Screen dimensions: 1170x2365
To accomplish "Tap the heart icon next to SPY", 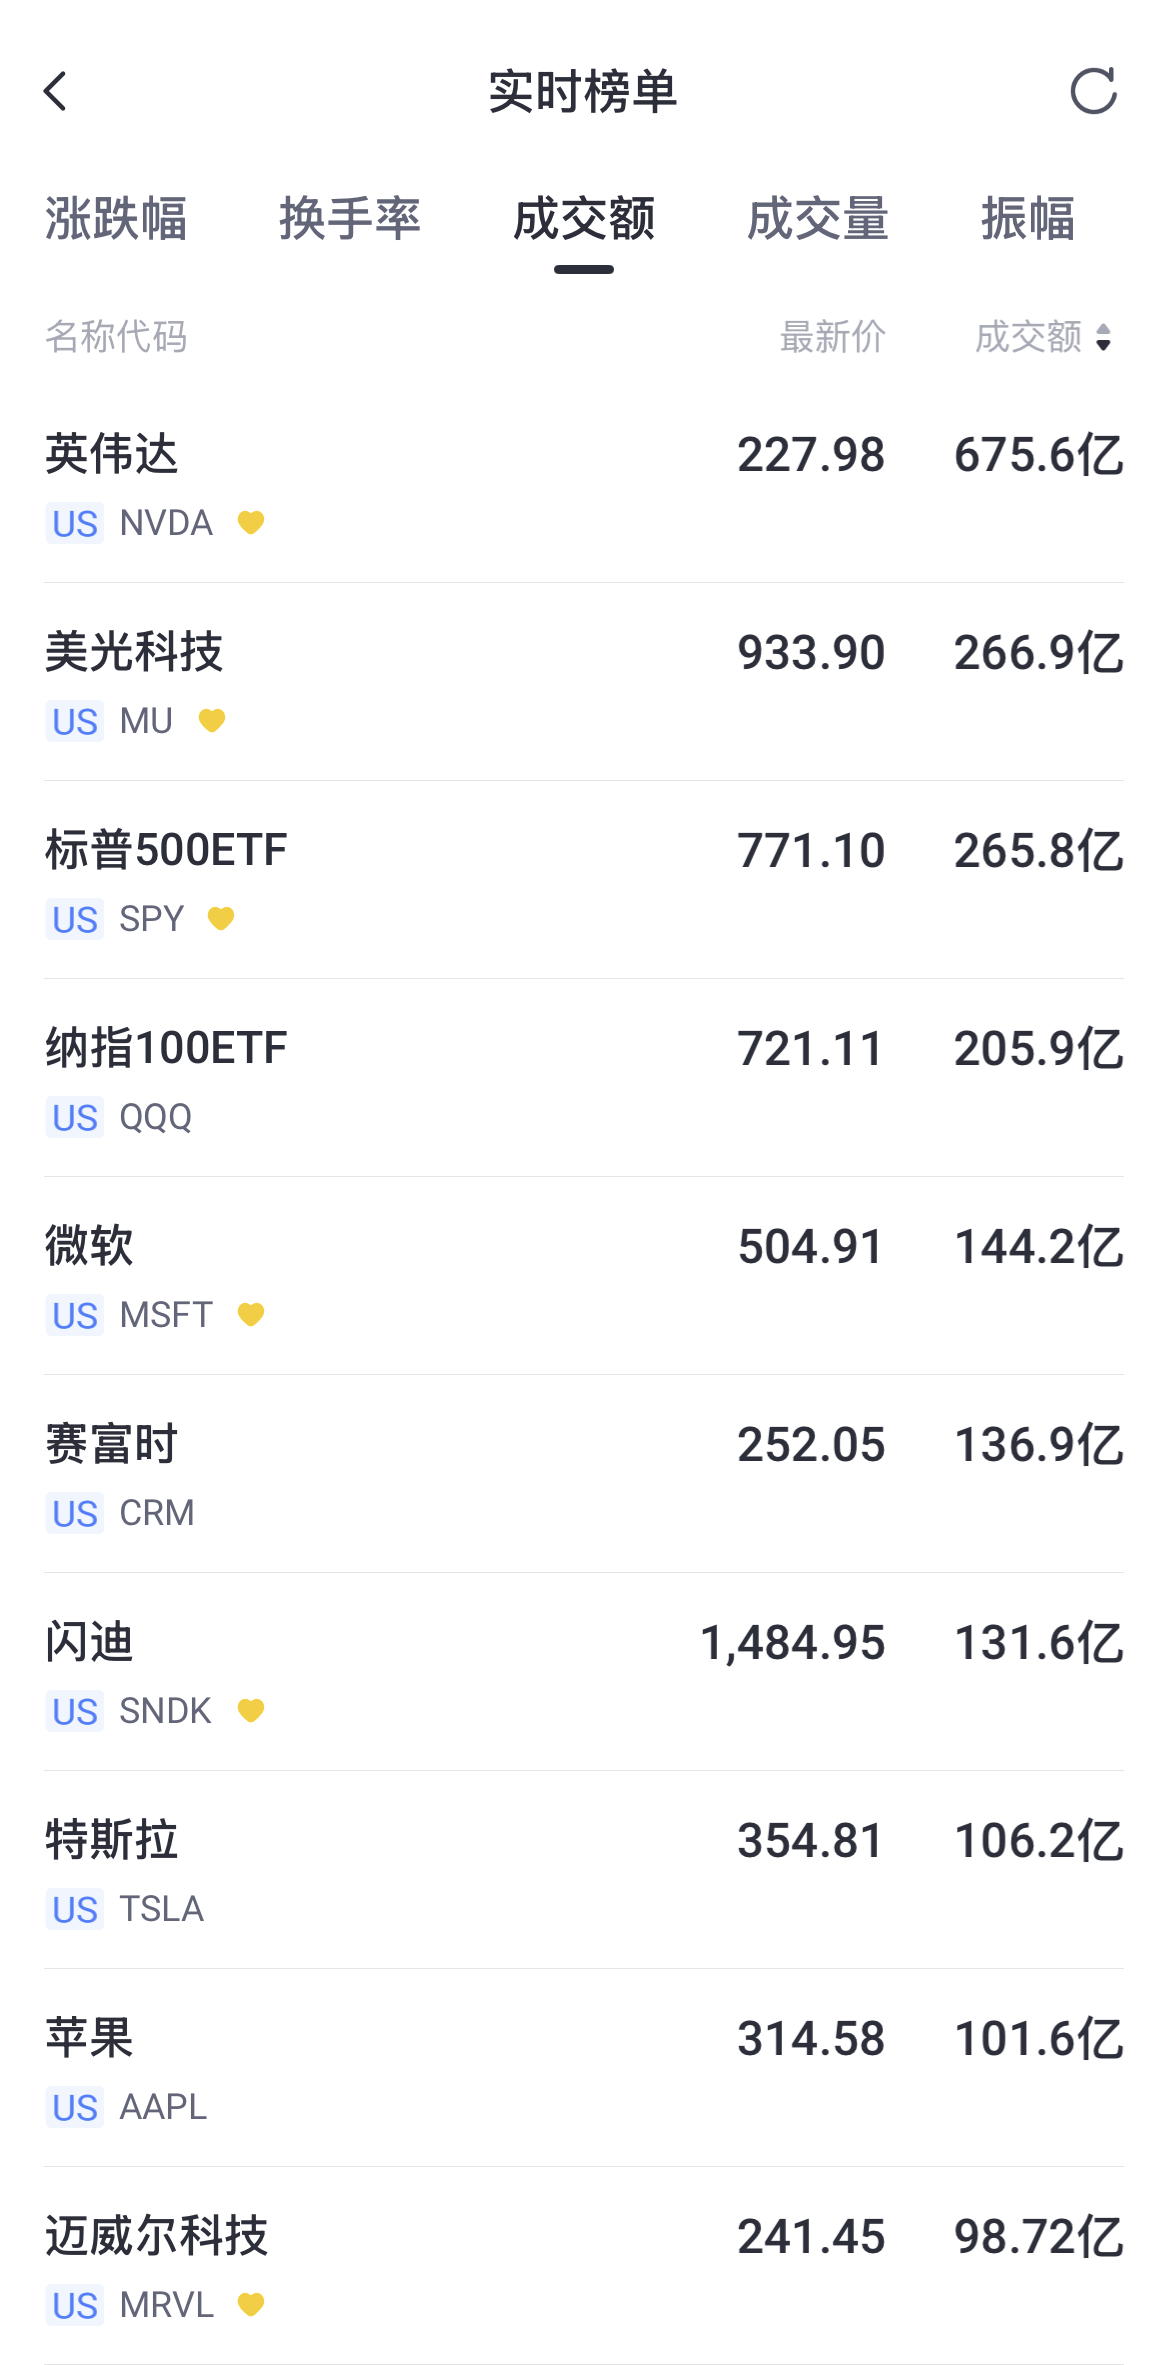I will [221, 918].
